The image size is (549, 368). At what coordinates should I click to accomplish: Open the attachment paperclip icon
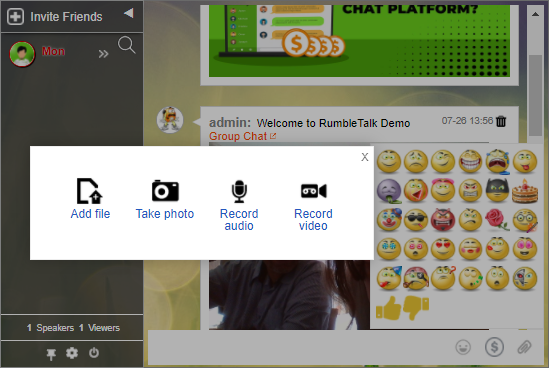point(524,347)
